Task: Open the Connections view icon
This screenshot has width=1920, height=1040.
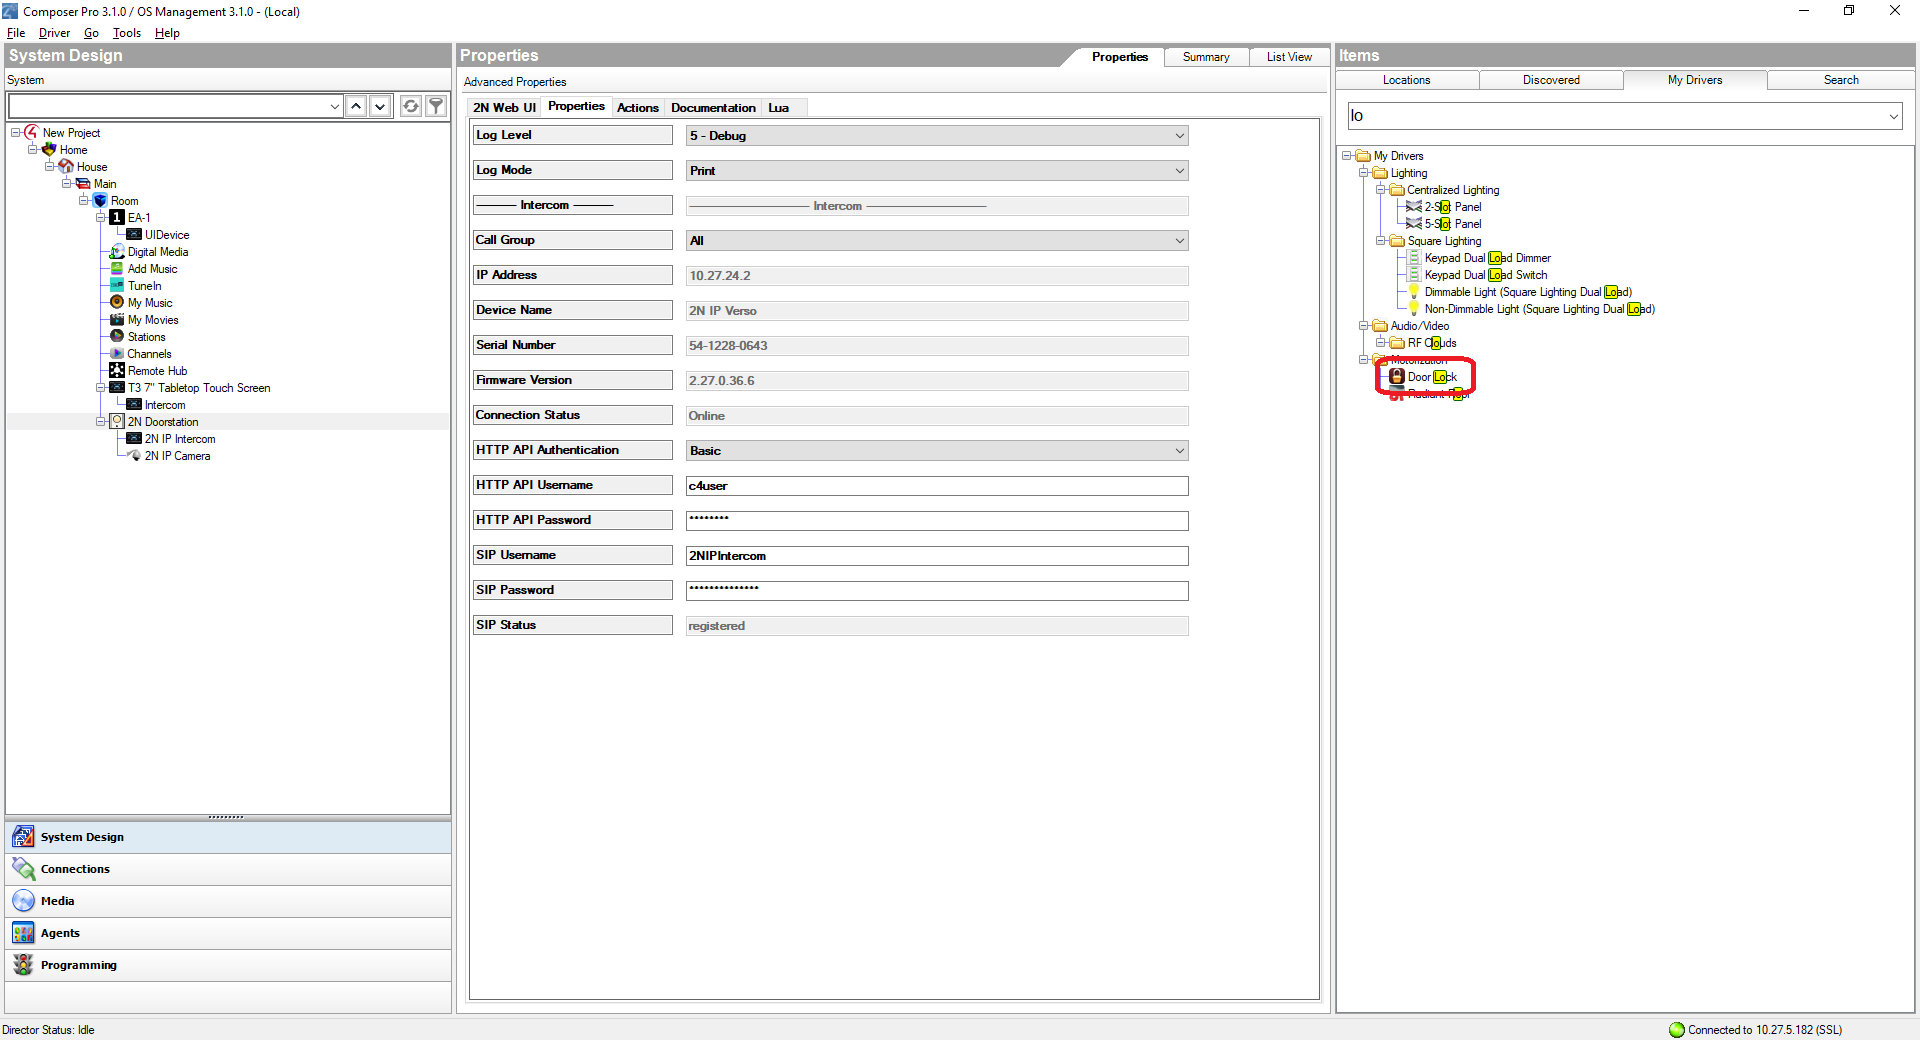Action: point(23,869)
